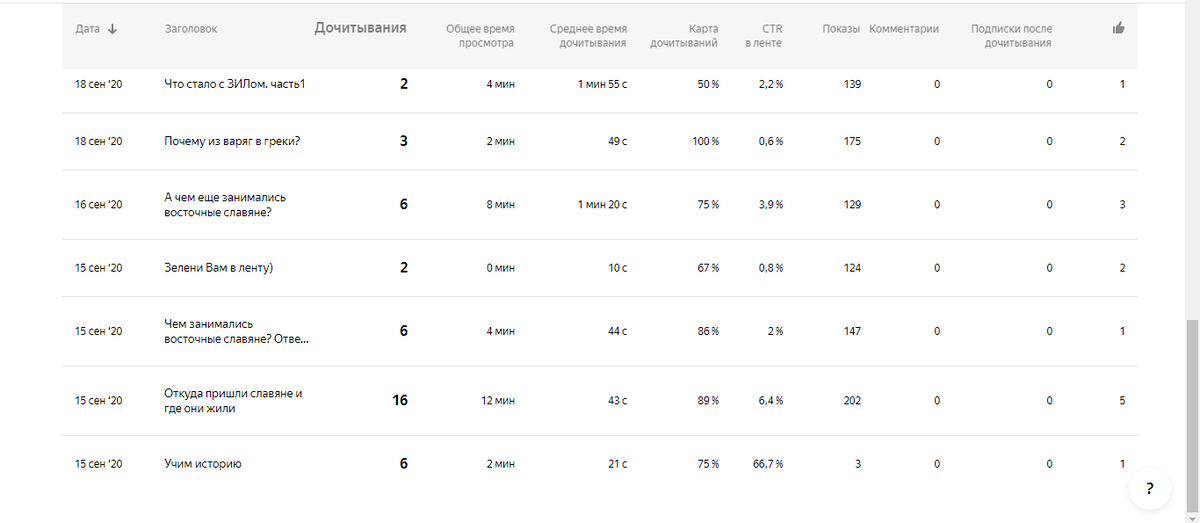Click the Заголовок column header

point(191,29)
